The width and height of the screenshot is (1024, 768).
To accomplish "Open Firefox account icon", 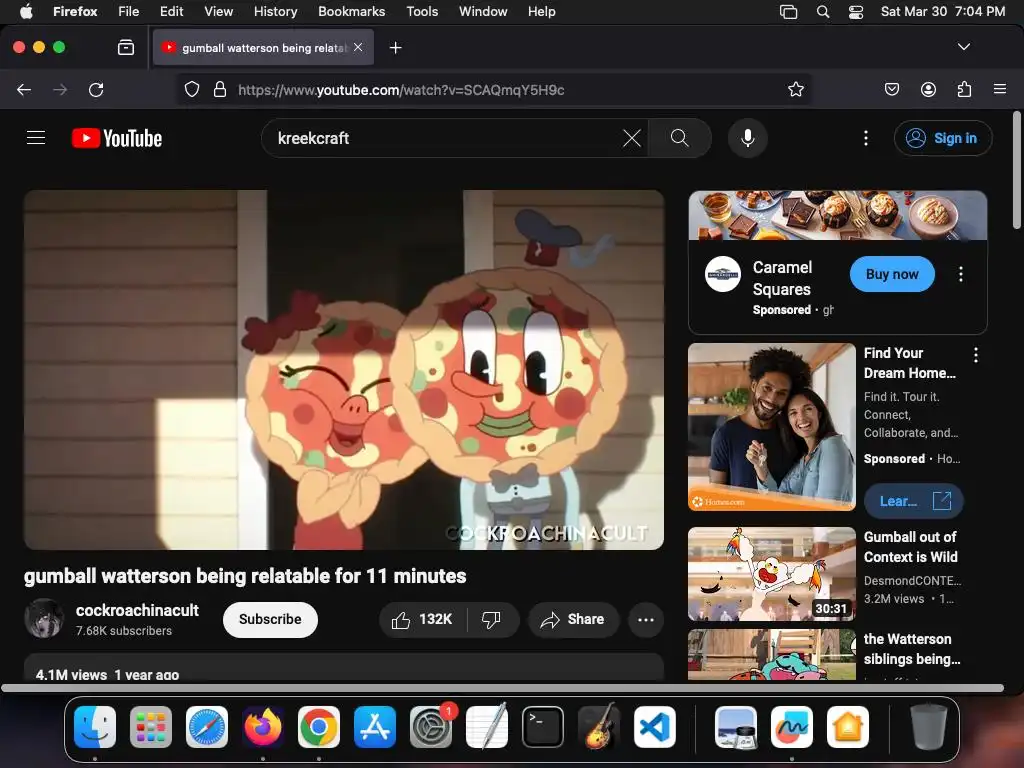I will point(928,89).
